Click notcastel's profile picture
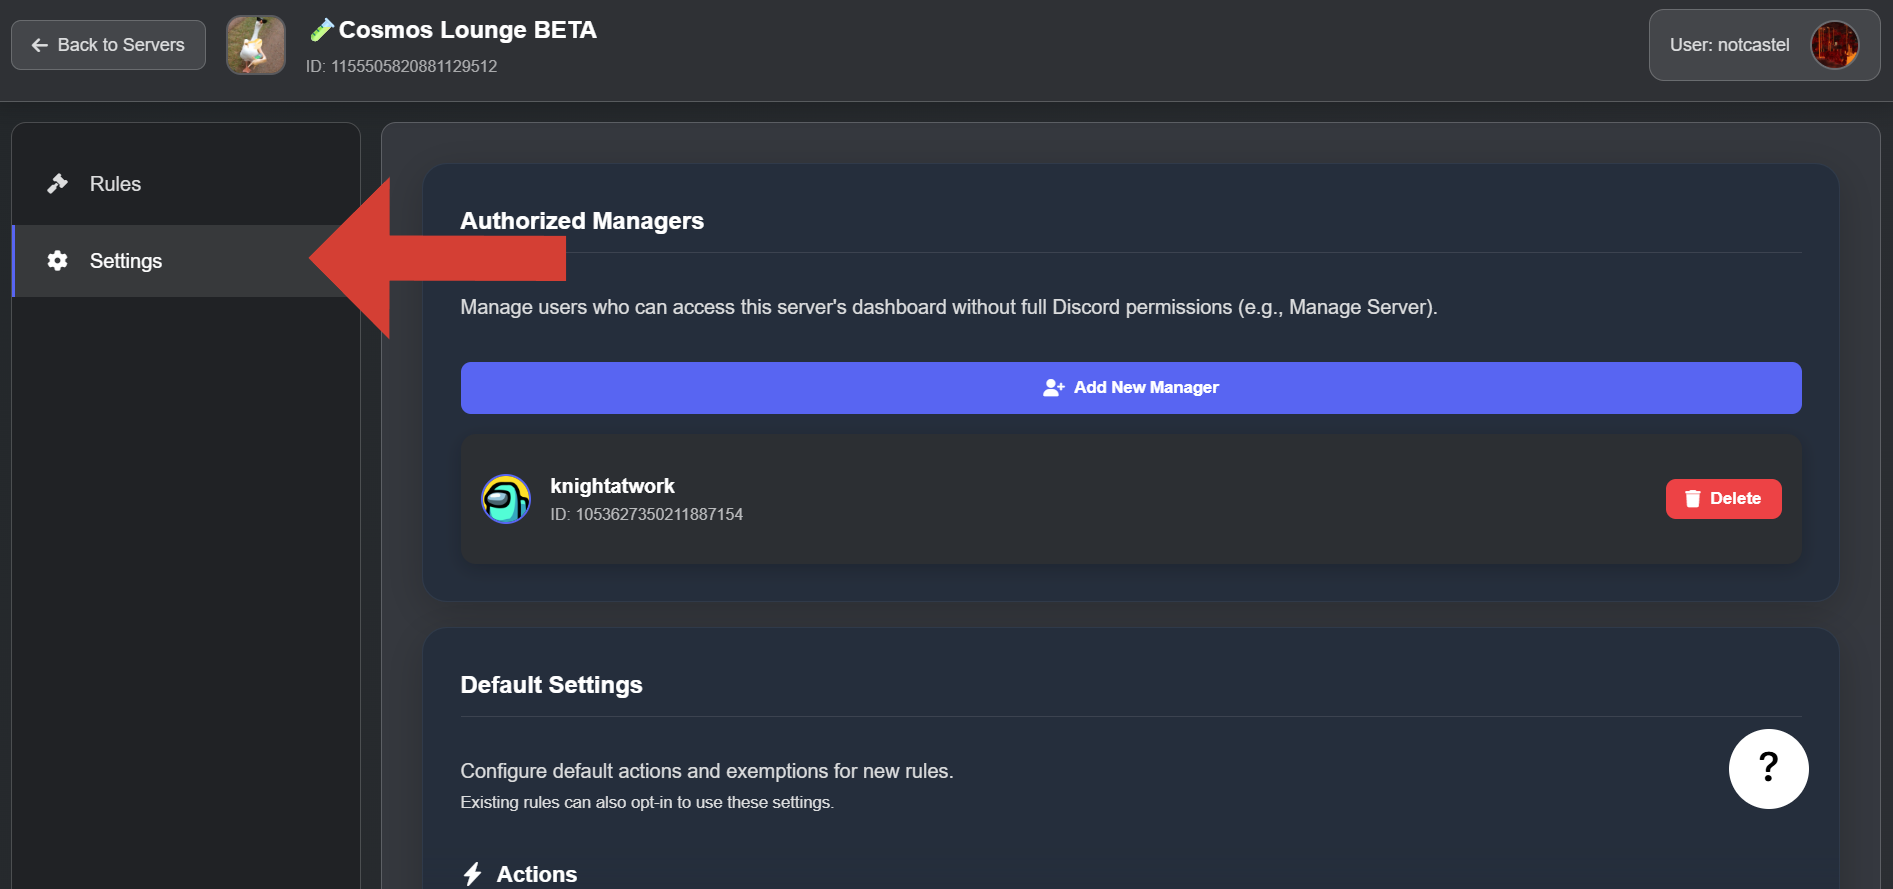 click(x=1834, y=45)
